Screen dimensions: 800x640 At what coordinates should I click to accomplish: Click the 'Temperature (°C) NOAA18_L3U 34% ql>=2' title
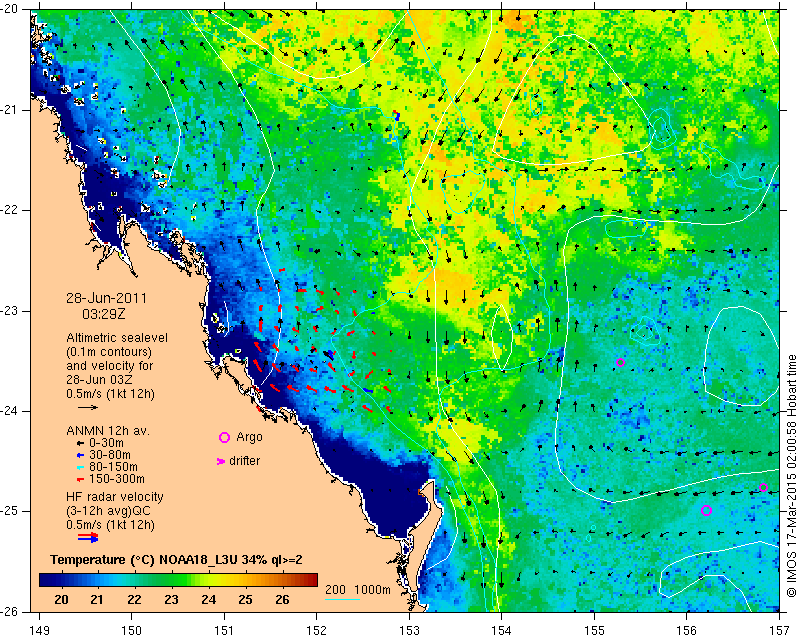pos(177,560)
